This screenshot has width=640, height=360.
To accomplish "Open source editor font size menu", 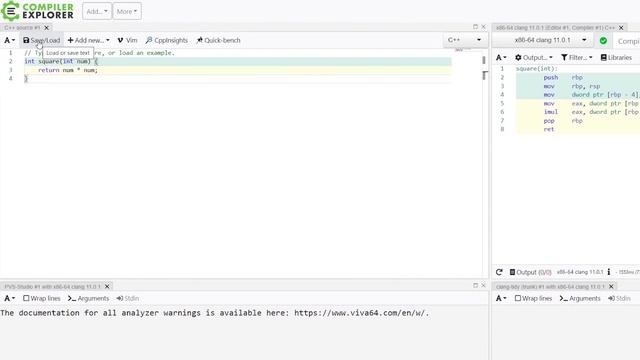I will (9, 40).
